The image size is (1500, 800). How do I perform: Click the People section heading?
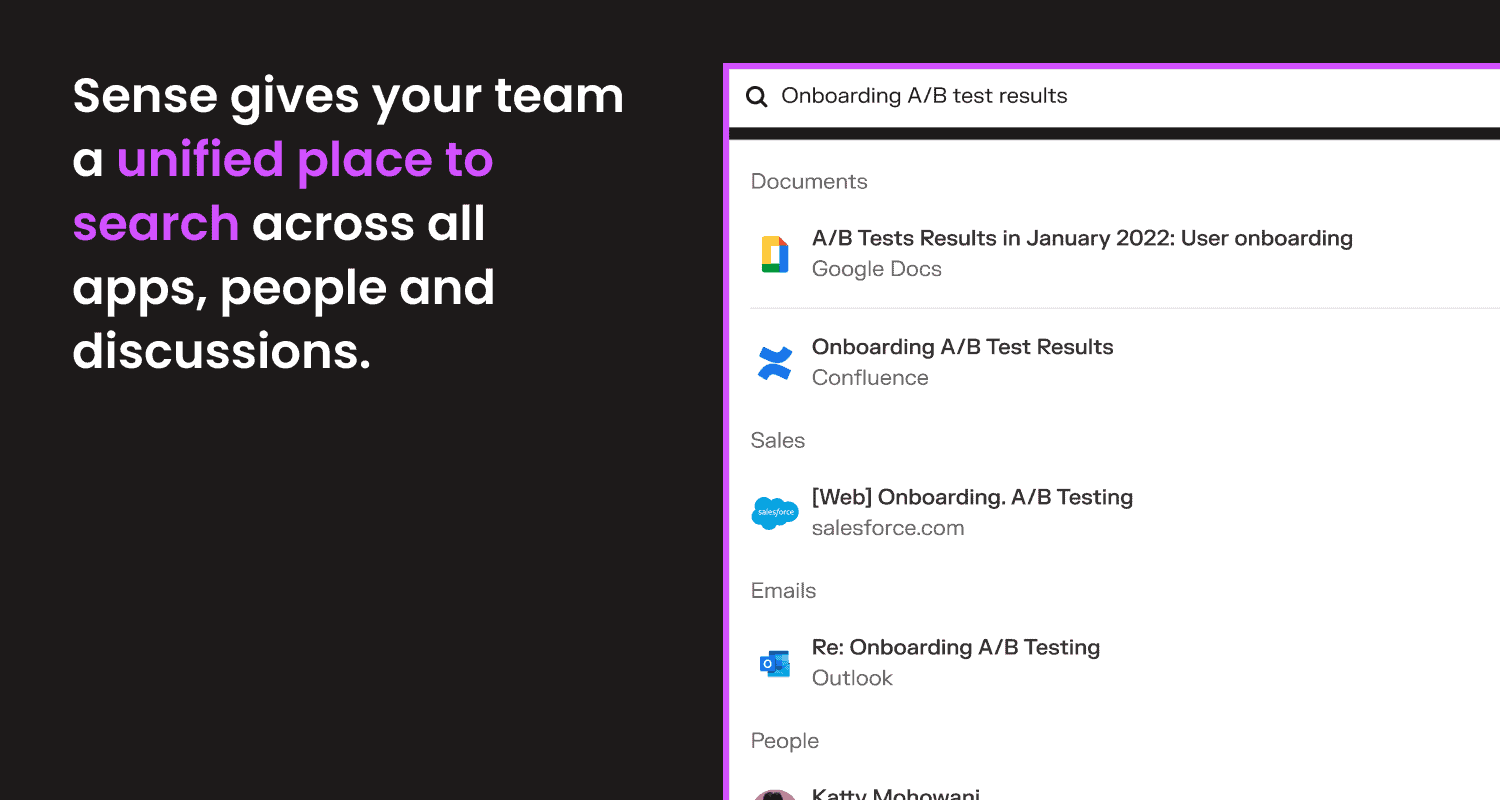[785, 741]
